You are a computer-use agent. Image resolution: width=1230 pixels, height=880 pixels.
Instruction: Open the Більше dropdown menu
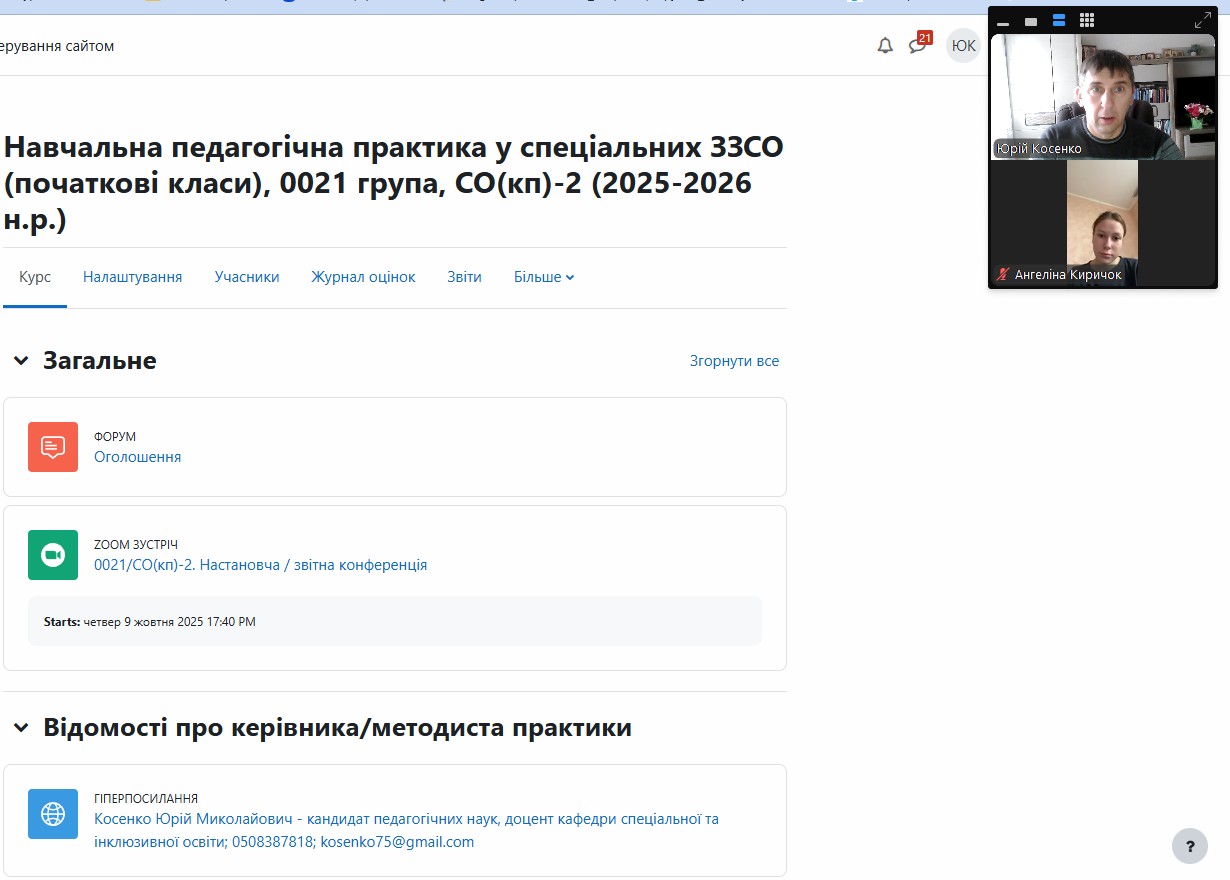(544, 277)
